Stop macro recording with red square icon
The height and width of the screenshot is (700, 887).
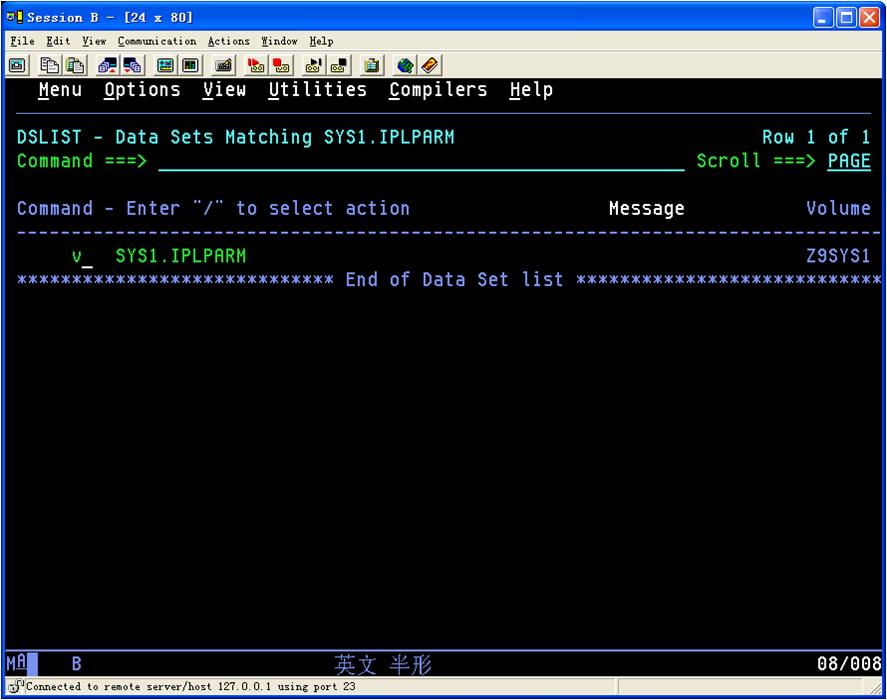coord(281,66)
